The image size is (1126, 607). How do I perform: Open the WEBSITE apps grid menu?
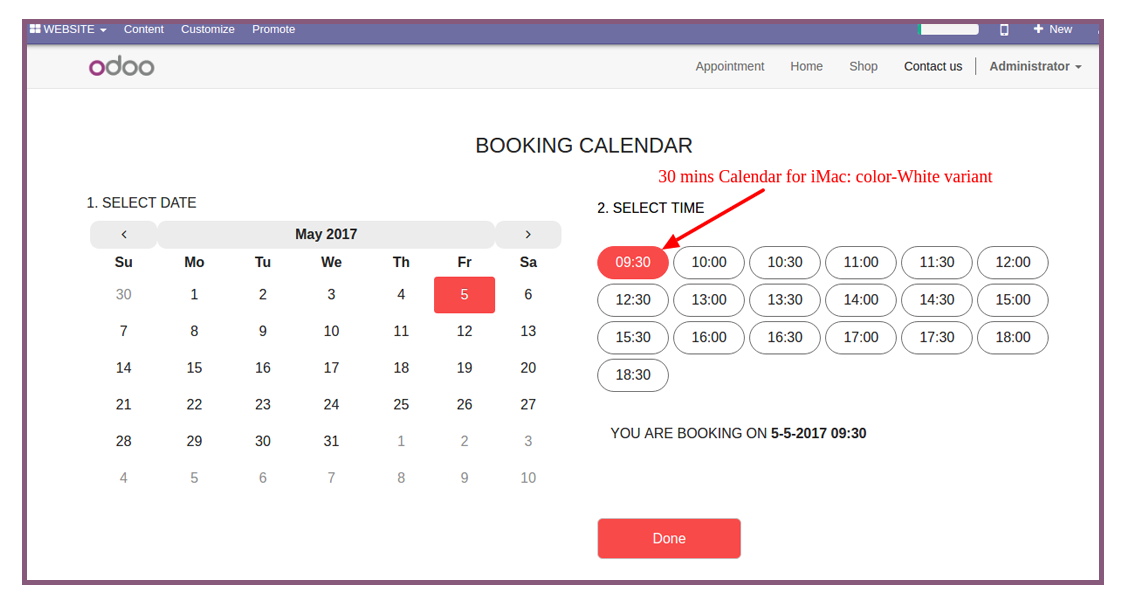(x=68, y=29)
